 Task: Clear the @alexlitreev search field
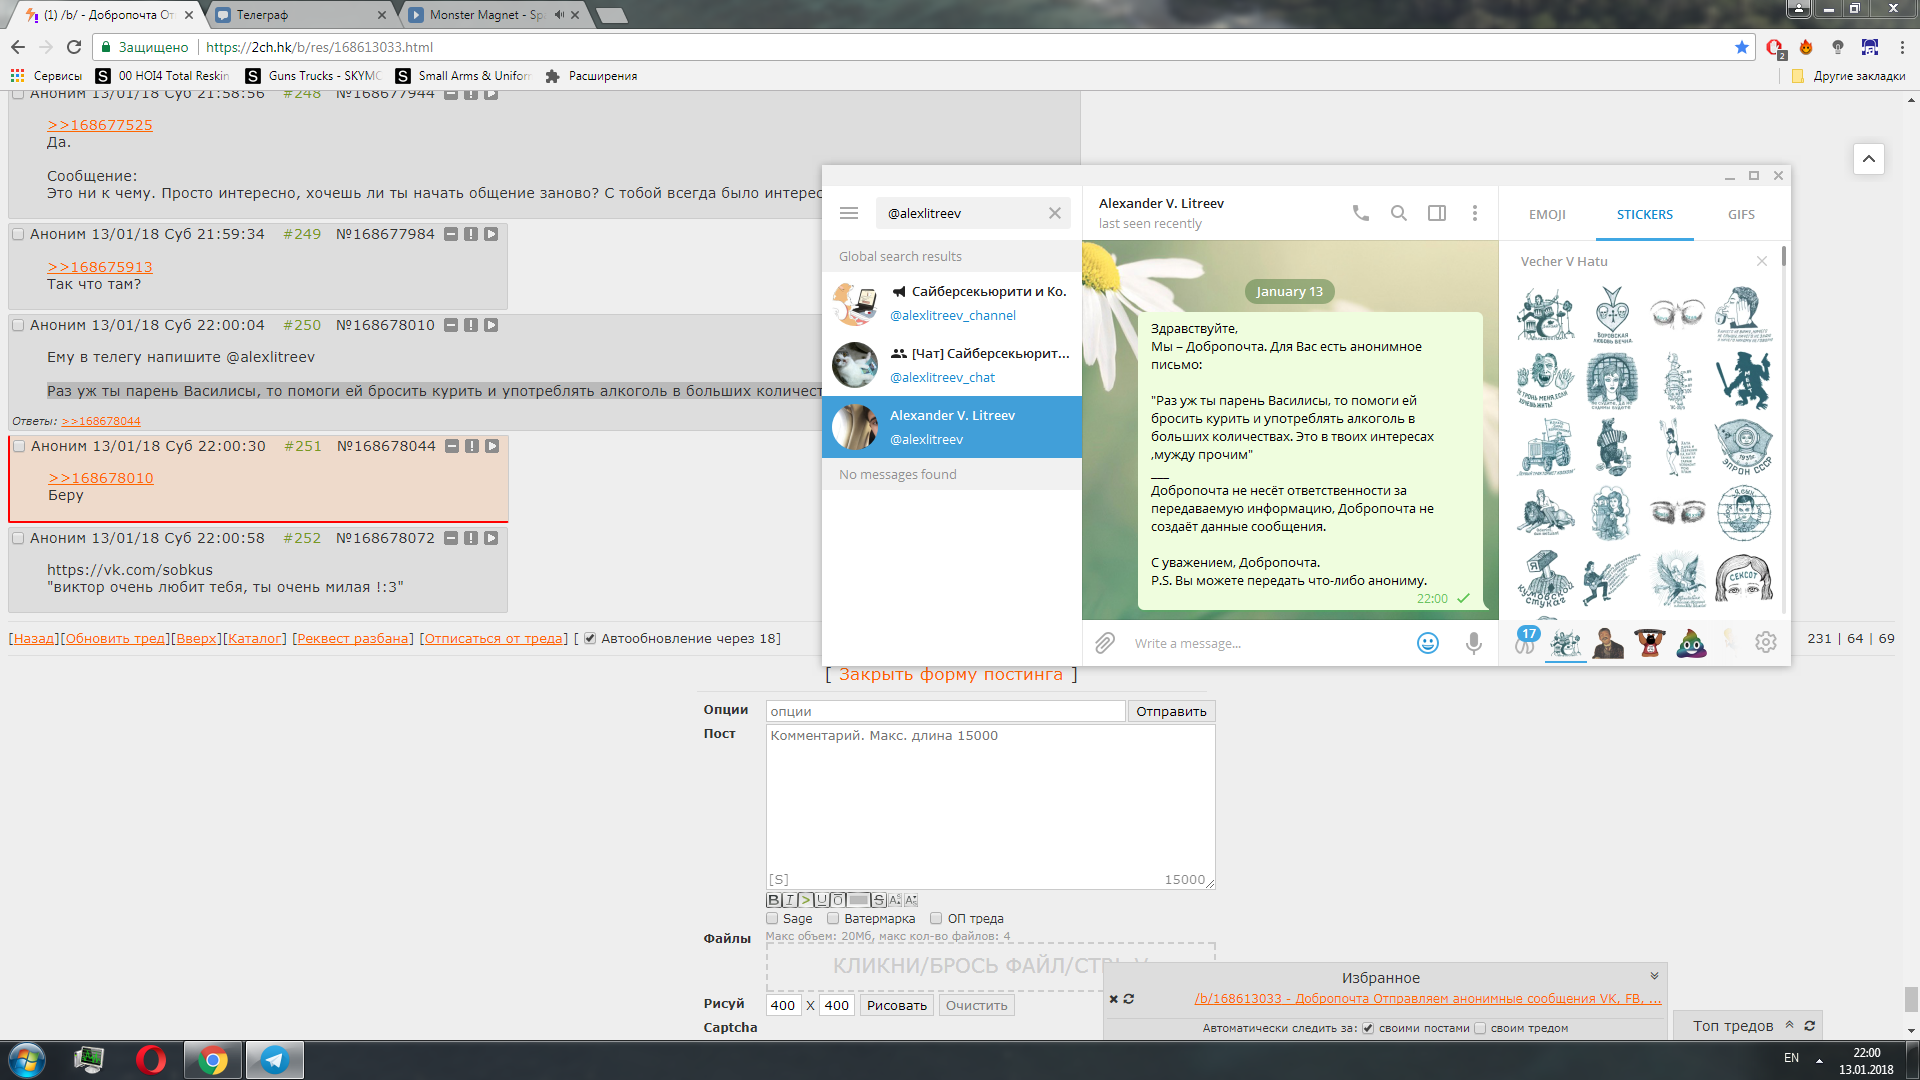(1054, 213)
